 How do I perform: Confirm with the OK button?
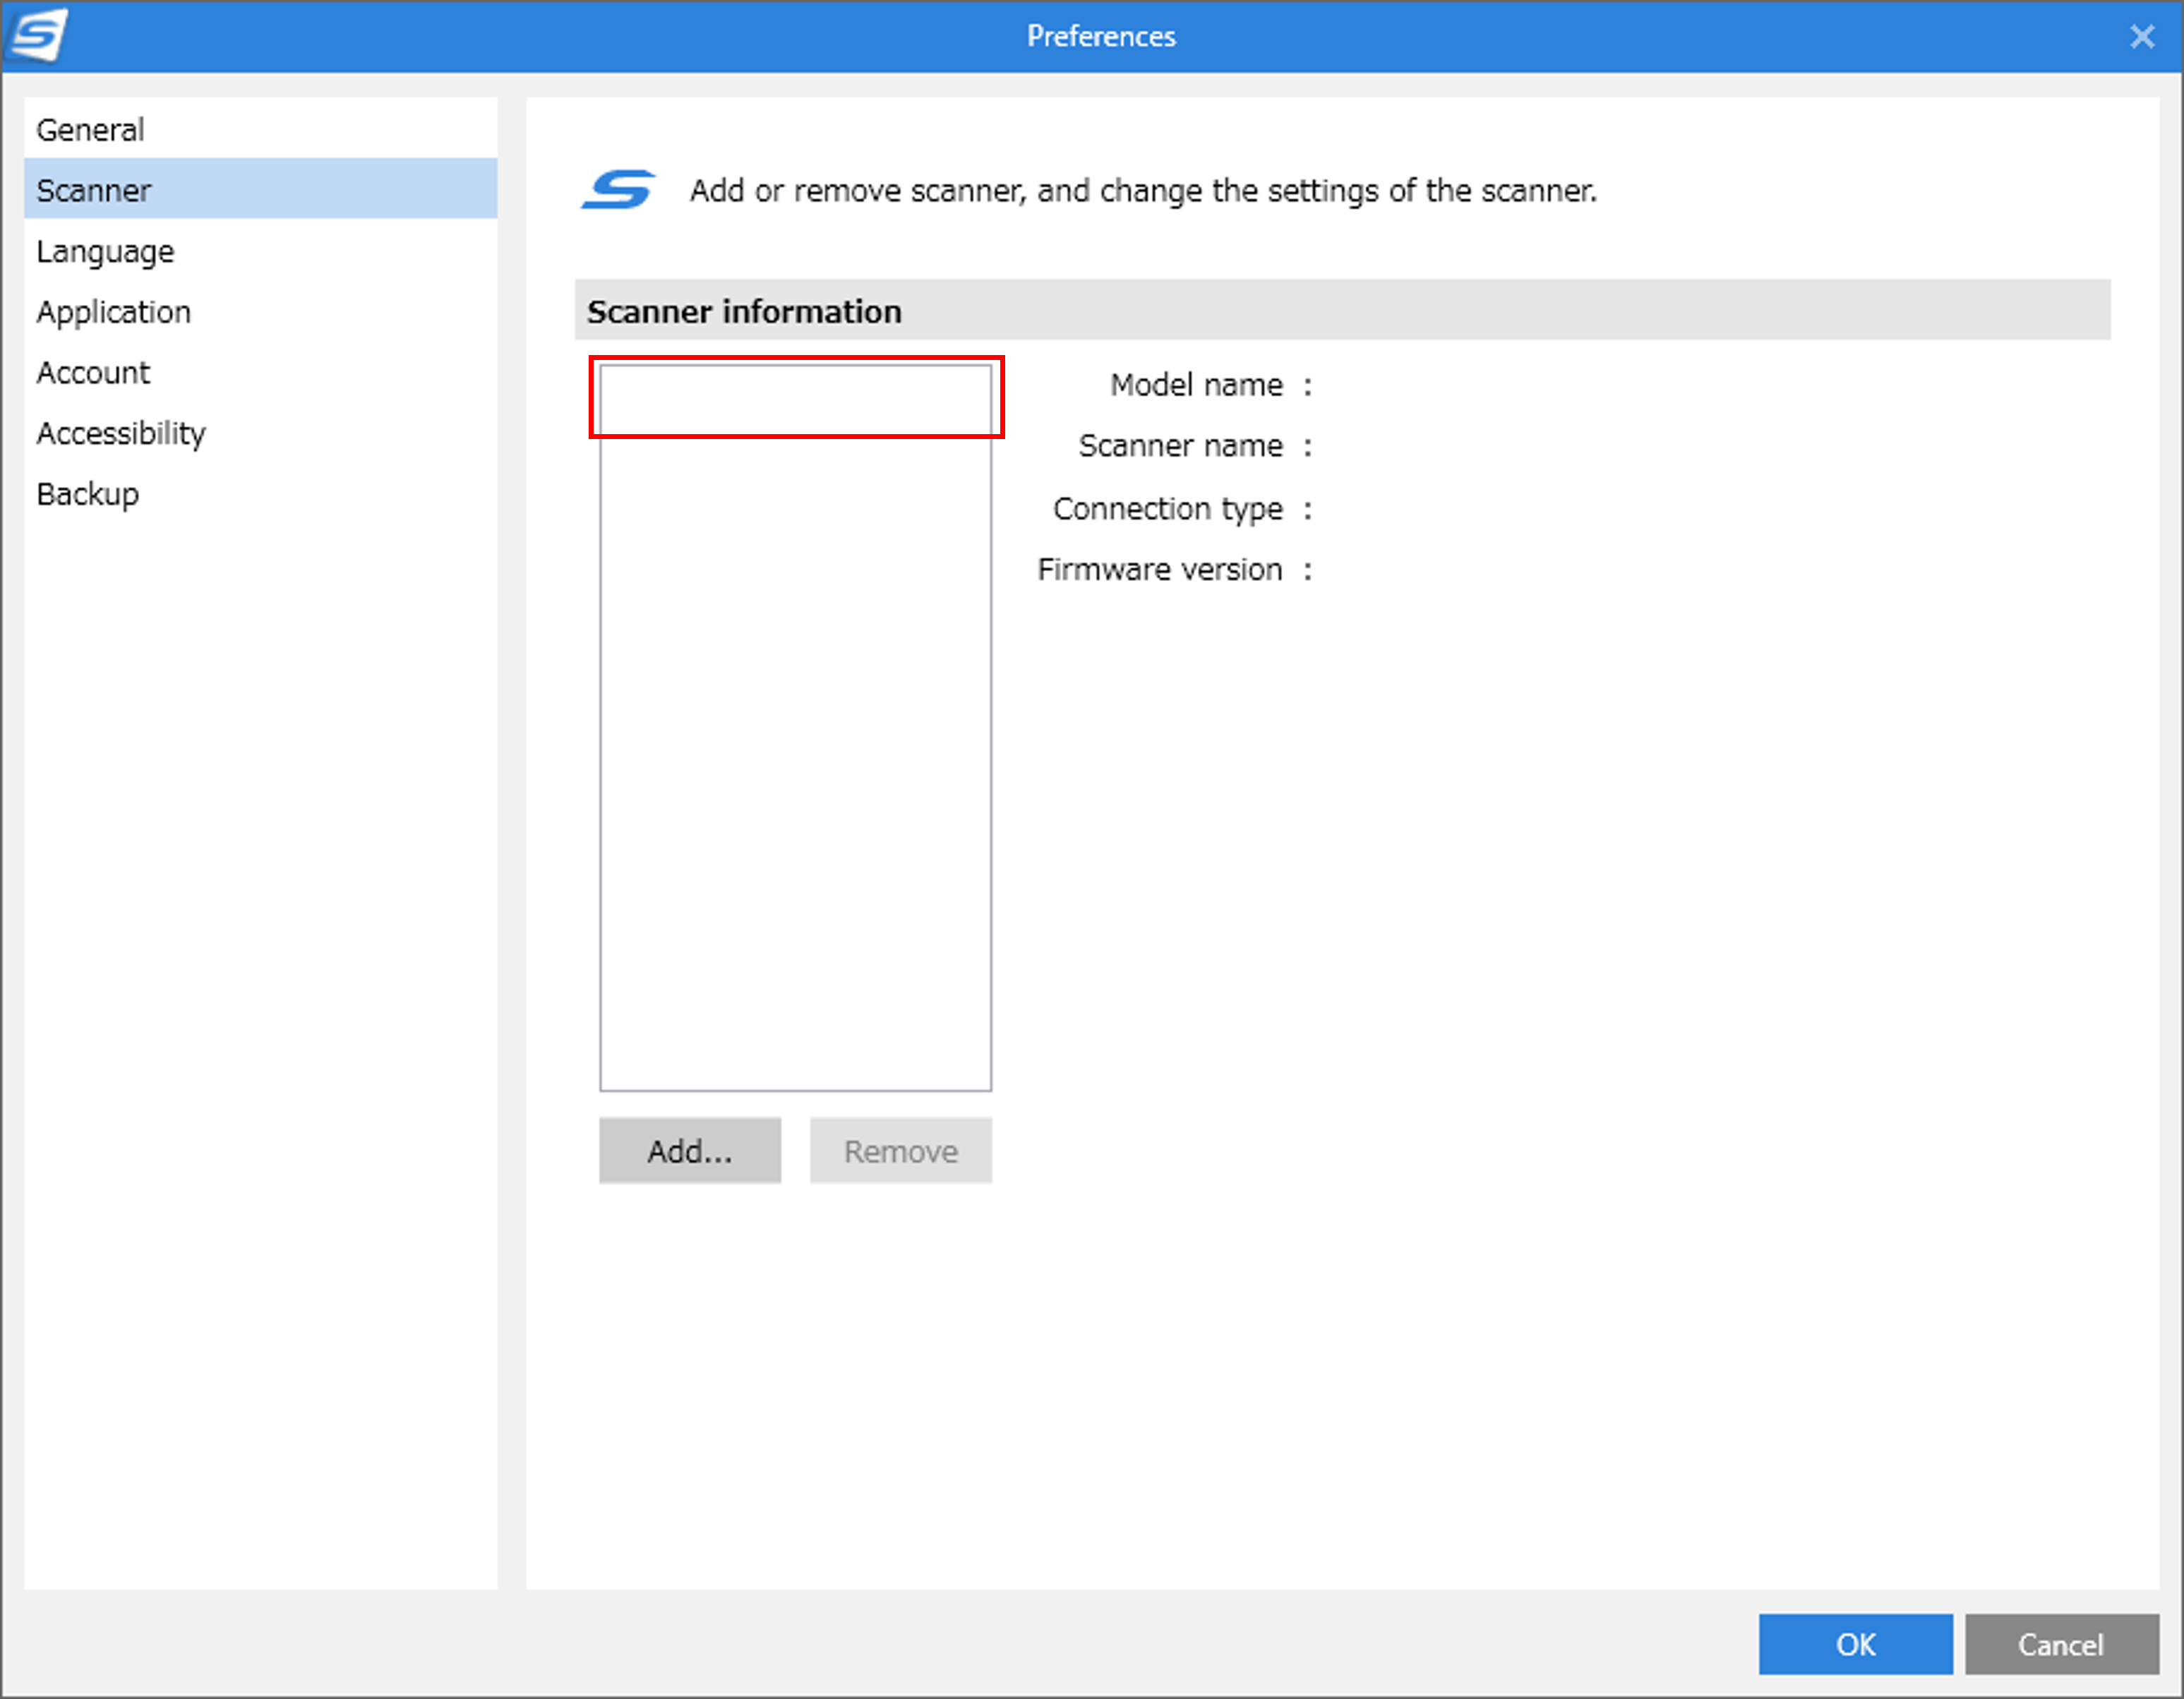click(x=1855, y=1645)
